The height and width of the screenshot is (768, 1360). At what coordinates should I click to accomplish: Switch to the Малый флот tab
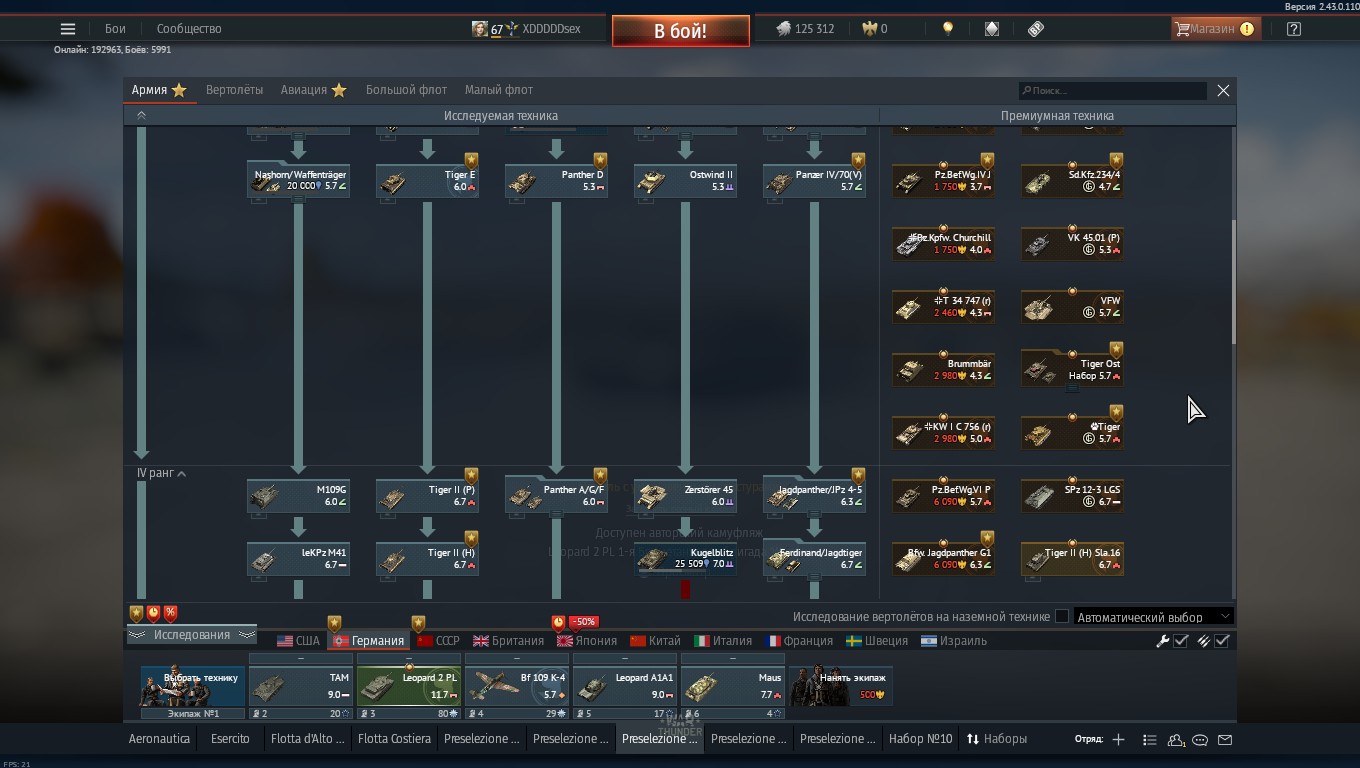coord(499,90)
